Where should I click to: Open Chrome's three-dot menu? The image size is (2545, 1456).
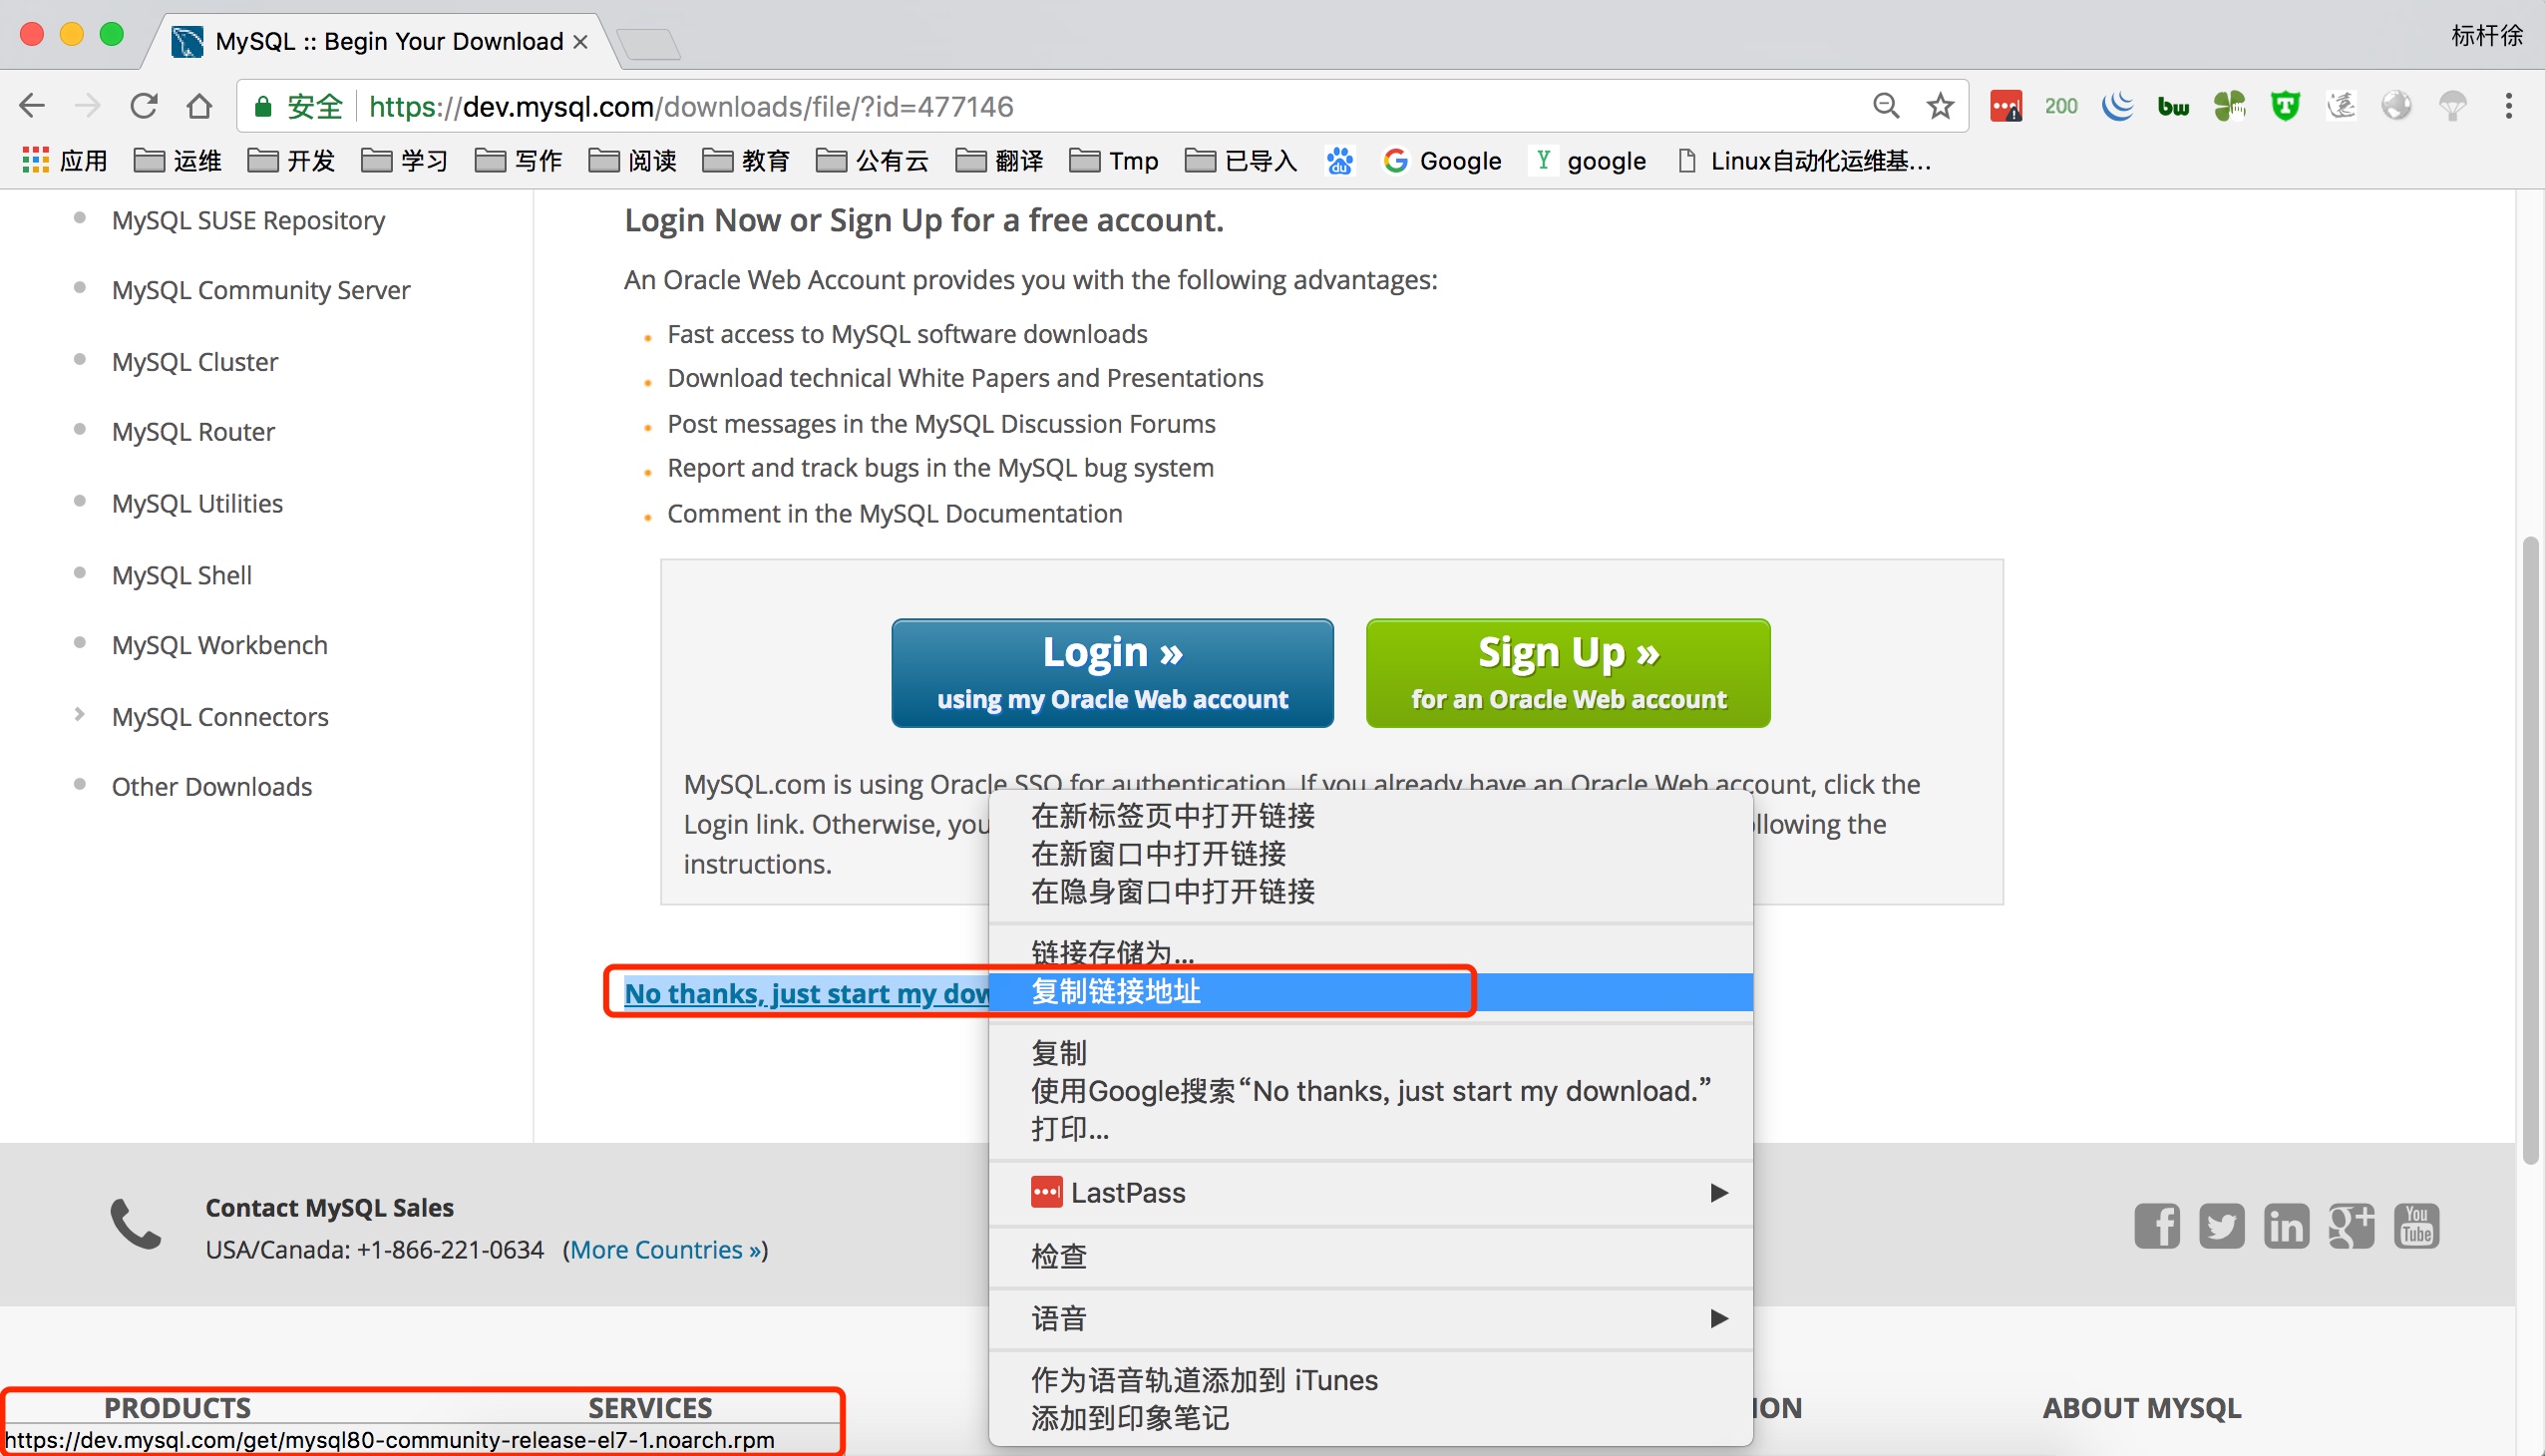[2508, 106]
